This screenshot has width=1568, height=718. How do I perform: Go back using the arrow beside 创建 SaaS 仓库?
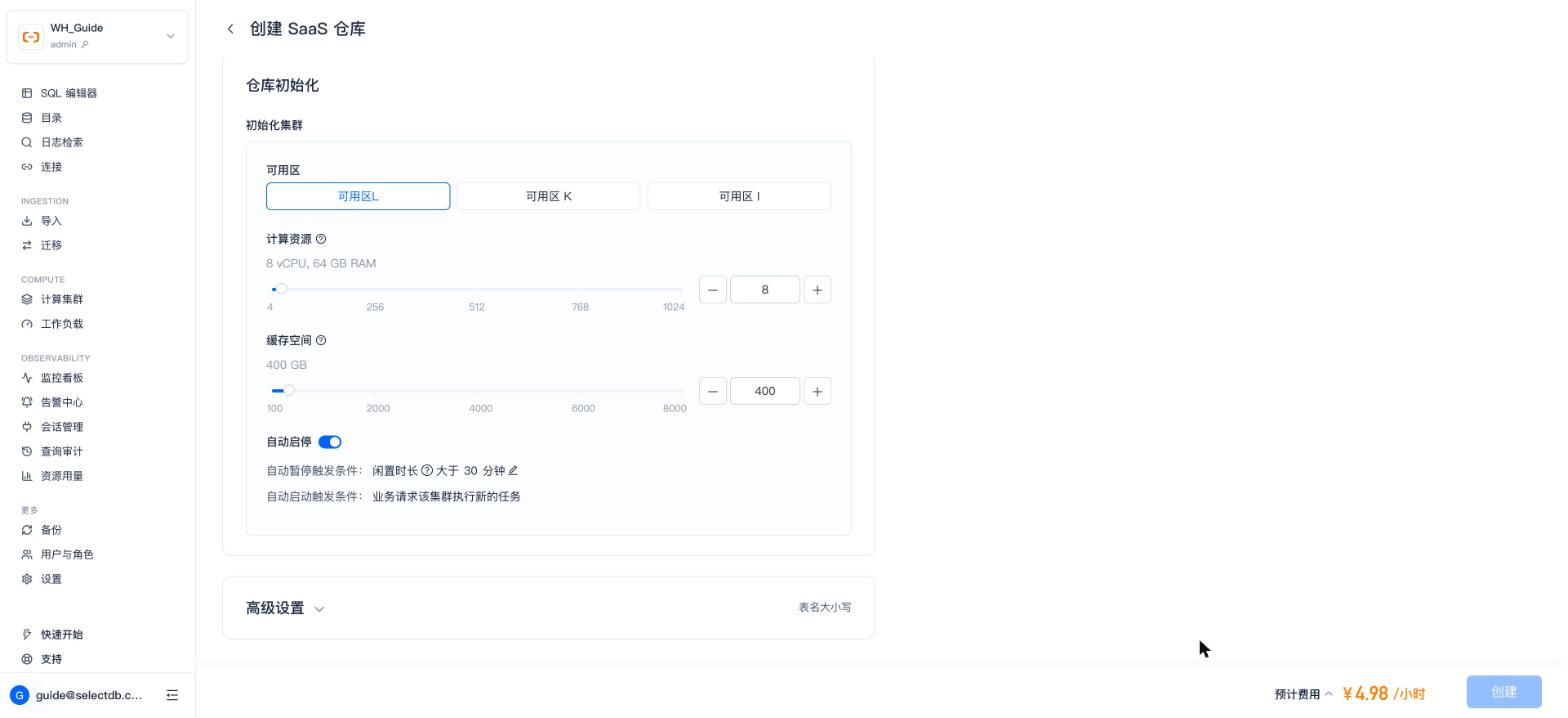click(x=230, y=29)
